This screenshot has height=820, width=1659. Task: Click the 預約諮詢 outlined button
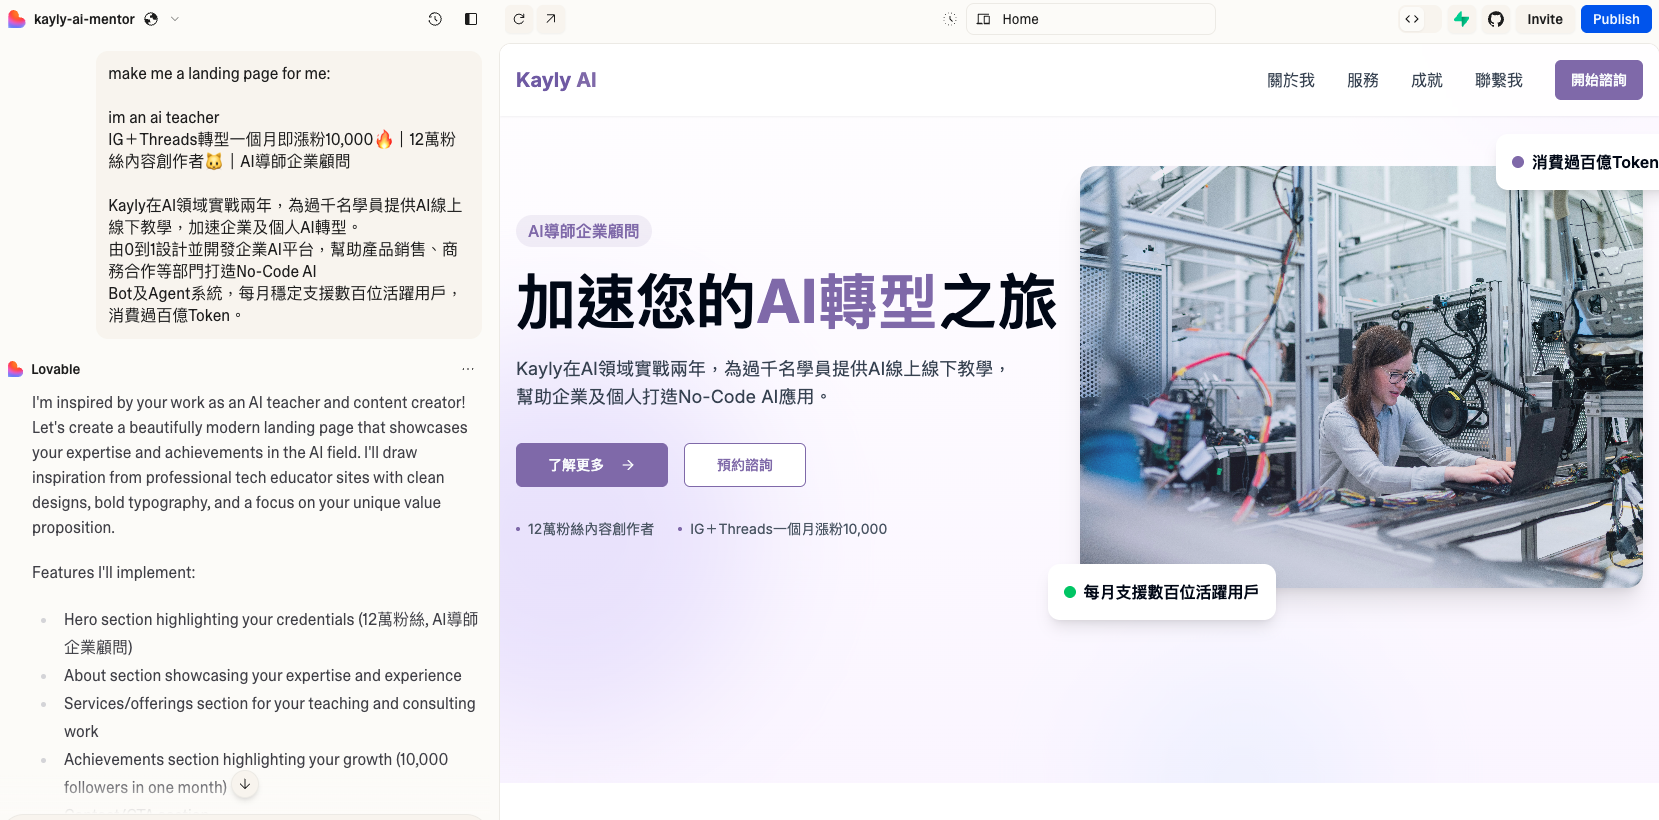click(745, 465)
